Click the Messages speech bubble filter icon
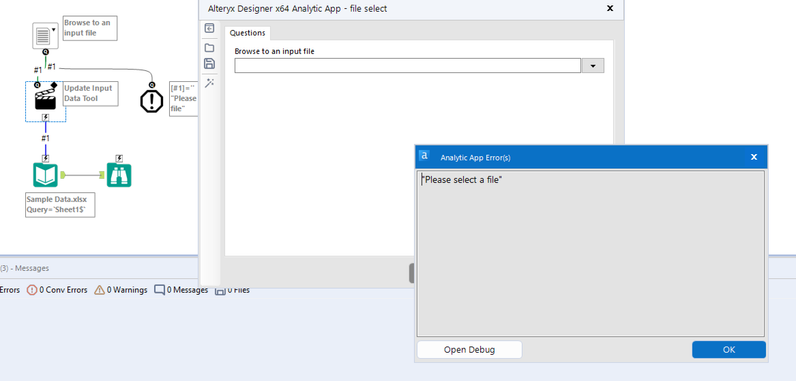Screen dimensions: 796x381 click(x=159, y=290)
